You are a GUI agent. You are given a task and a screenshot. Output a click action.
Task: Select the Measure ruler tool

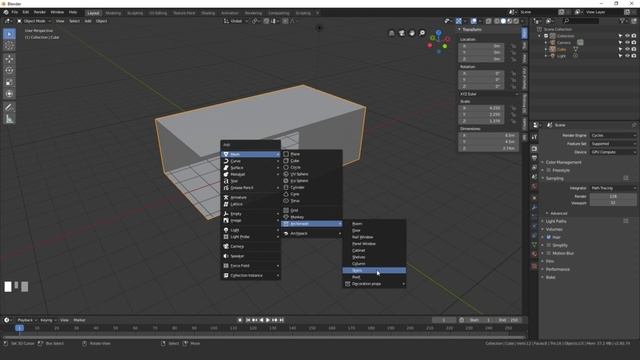click(9, 119)
